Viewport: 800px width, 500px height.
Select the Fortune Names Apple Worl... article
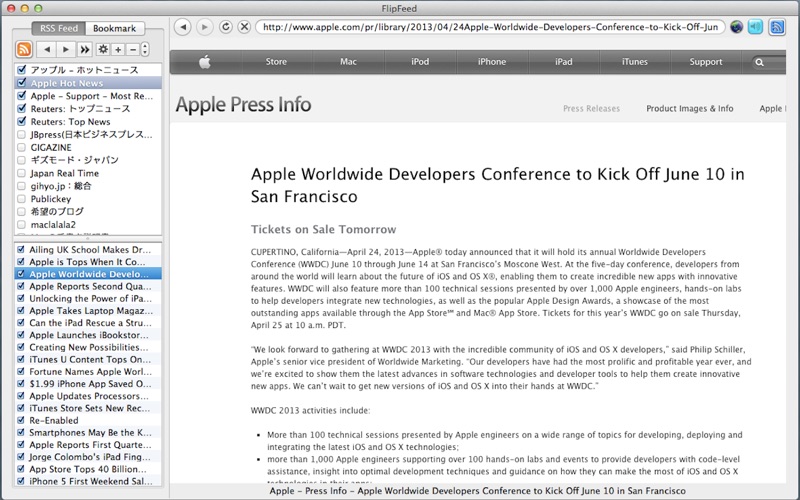(x=88, y=371)
